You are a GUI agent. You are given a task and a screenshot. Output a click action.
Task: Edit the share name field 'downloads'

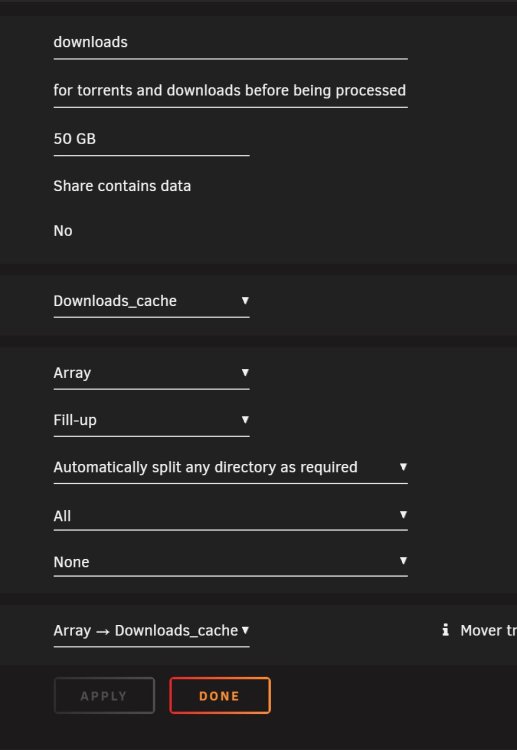231,43
